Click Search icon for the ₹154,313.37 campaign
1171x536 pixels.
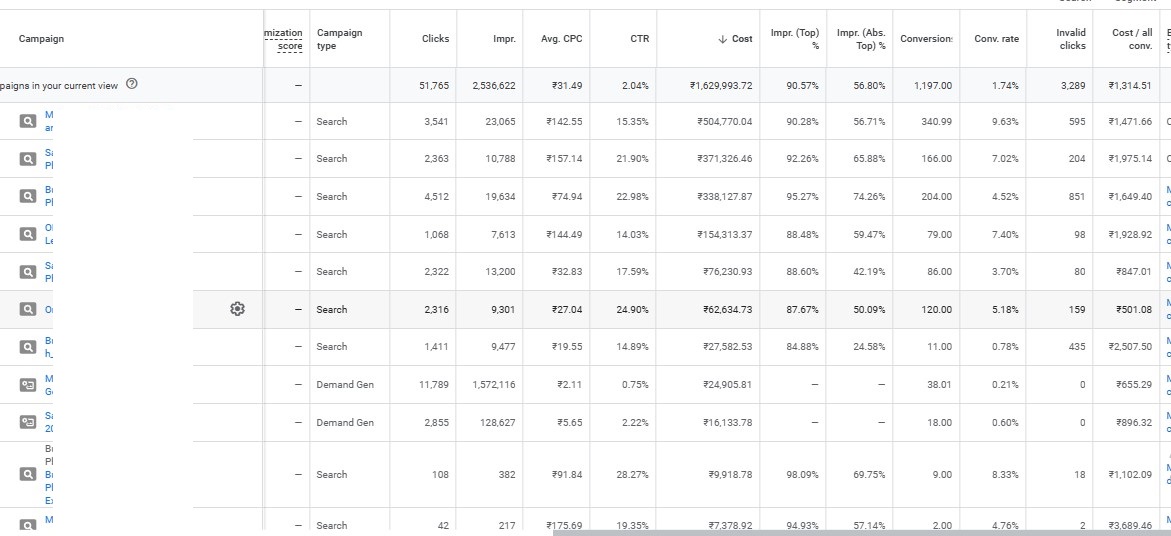click(28, 234)
